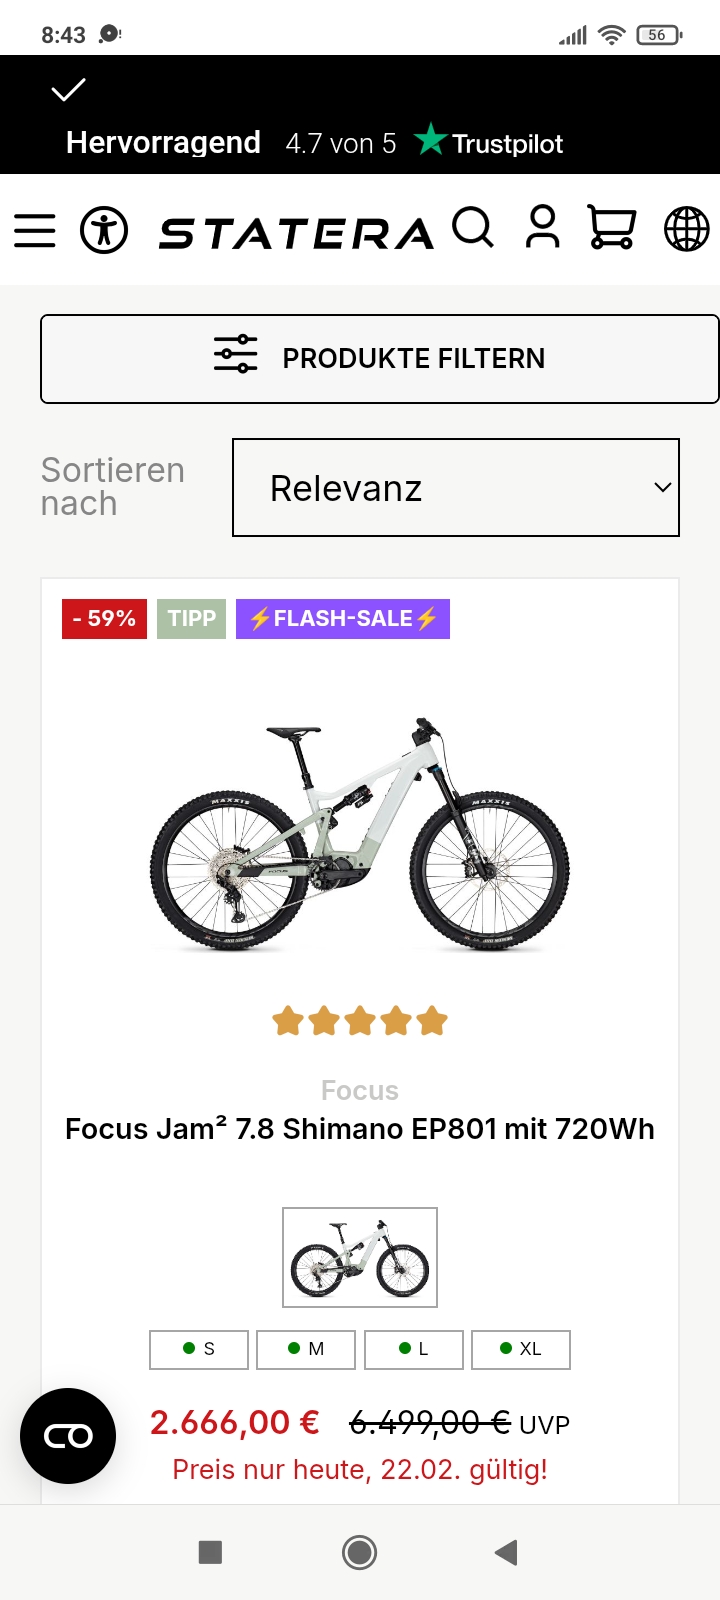Tap the search magnifier icon
Image resolution: width=720 pixels, height=1600 pixels.
(x=472, y=228)
